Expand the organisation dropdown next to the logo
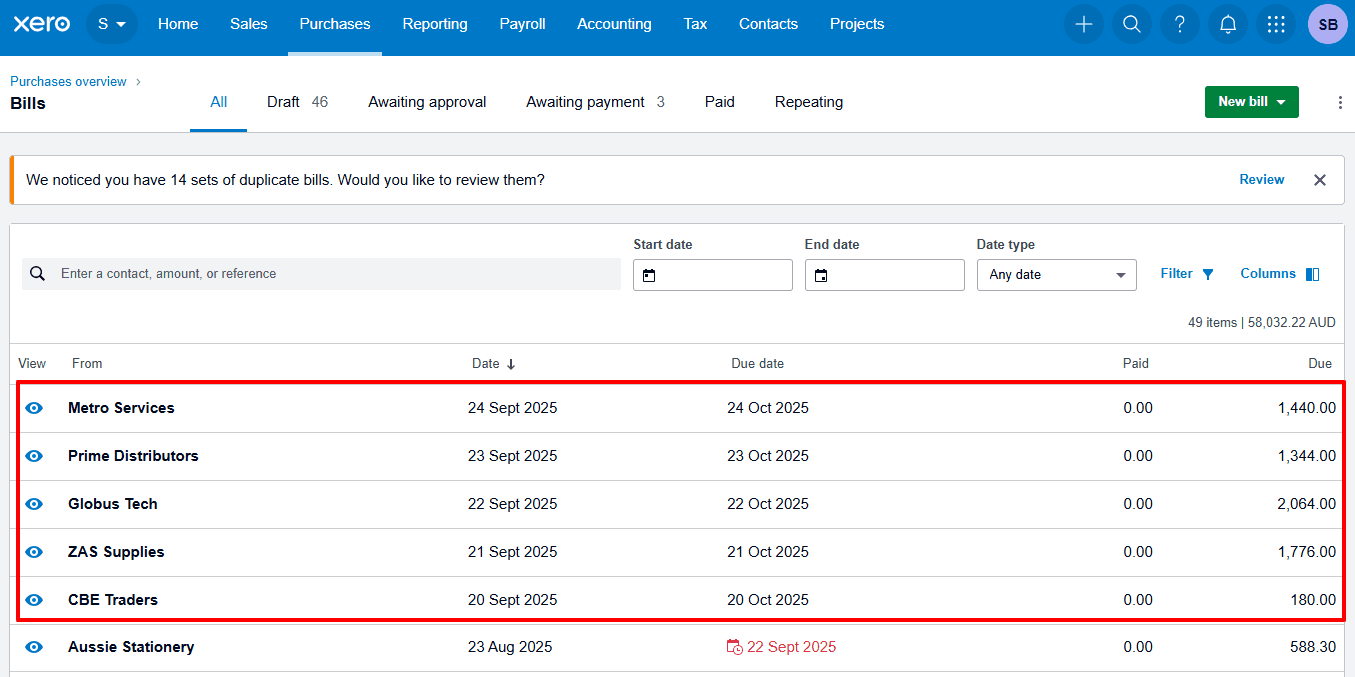1355x677 pixels. pyautogui.click(x=112, y=24)
